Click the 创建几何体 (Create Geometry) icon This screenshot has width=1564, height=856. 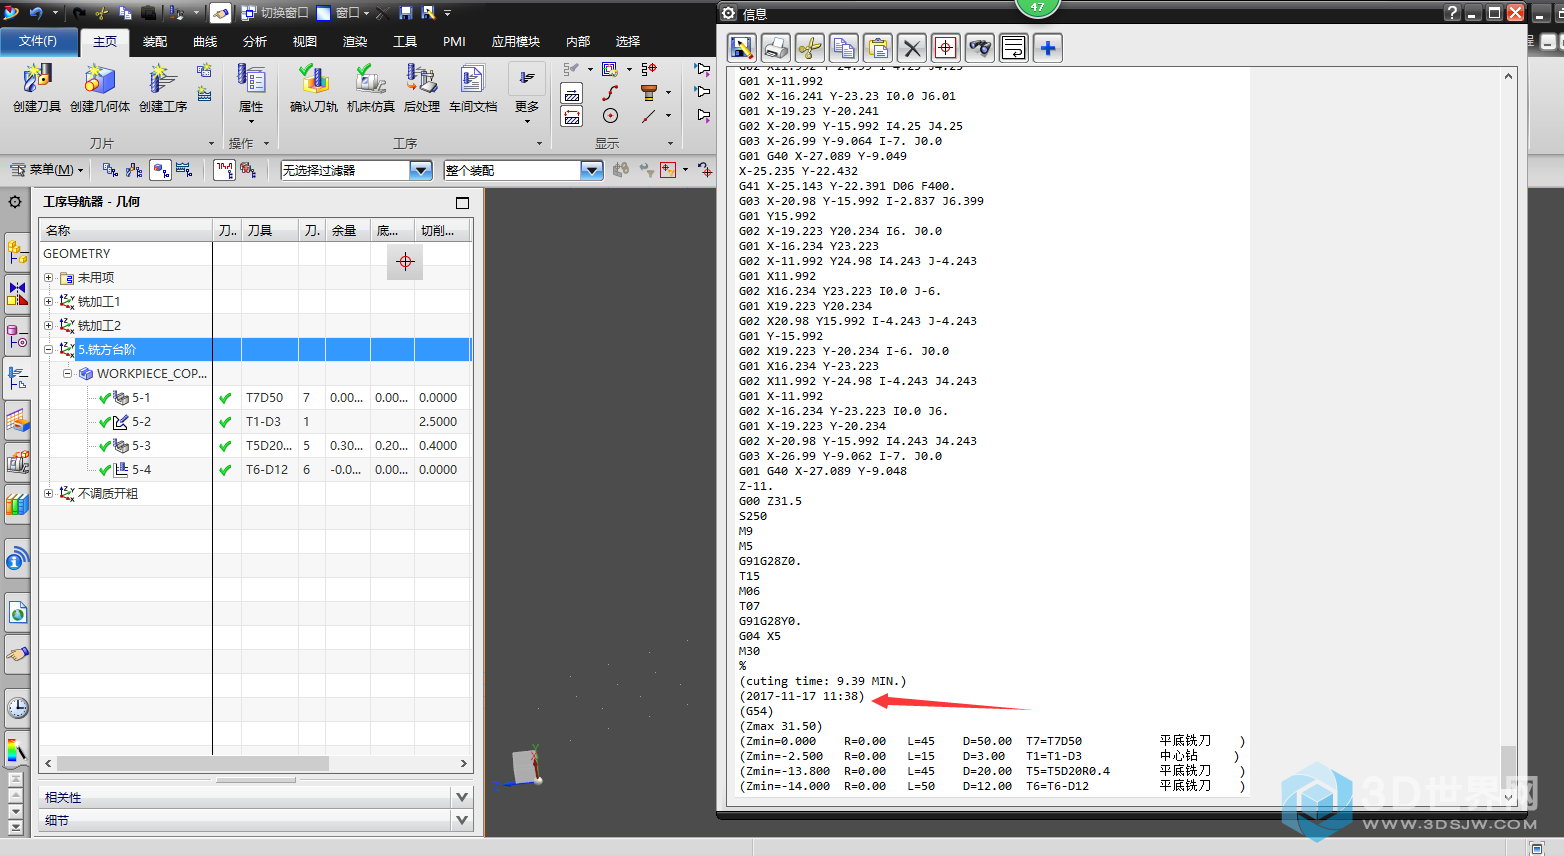point(99,80)
